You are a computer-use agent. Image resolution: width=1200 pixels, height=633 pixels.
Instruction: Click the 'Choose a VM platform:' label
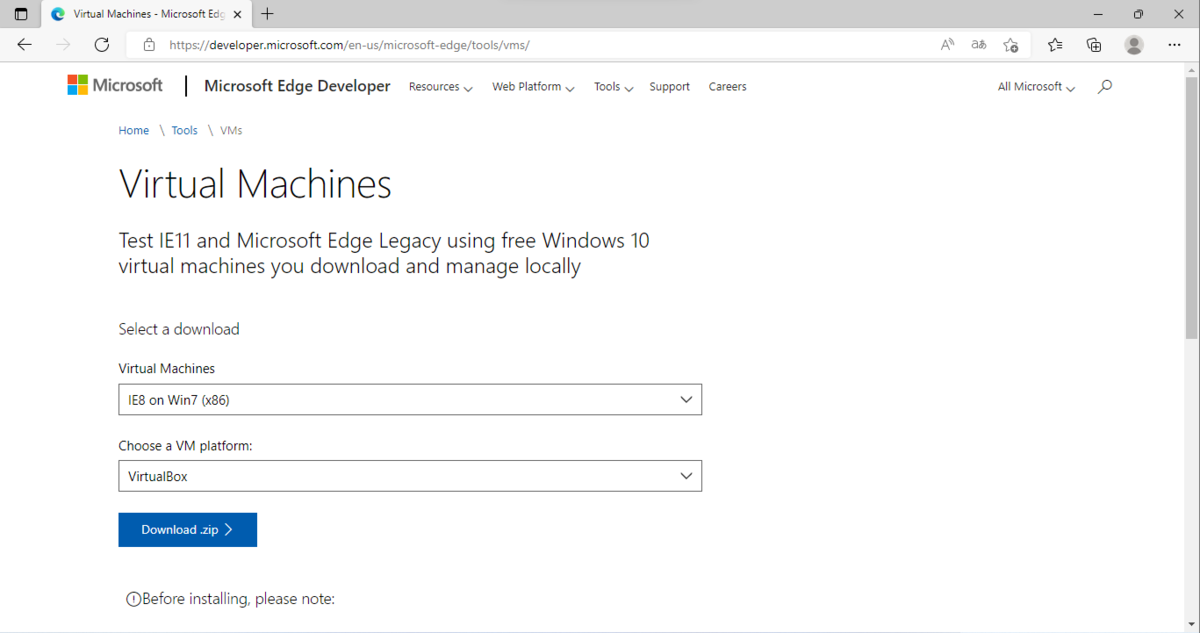(185, 446)
